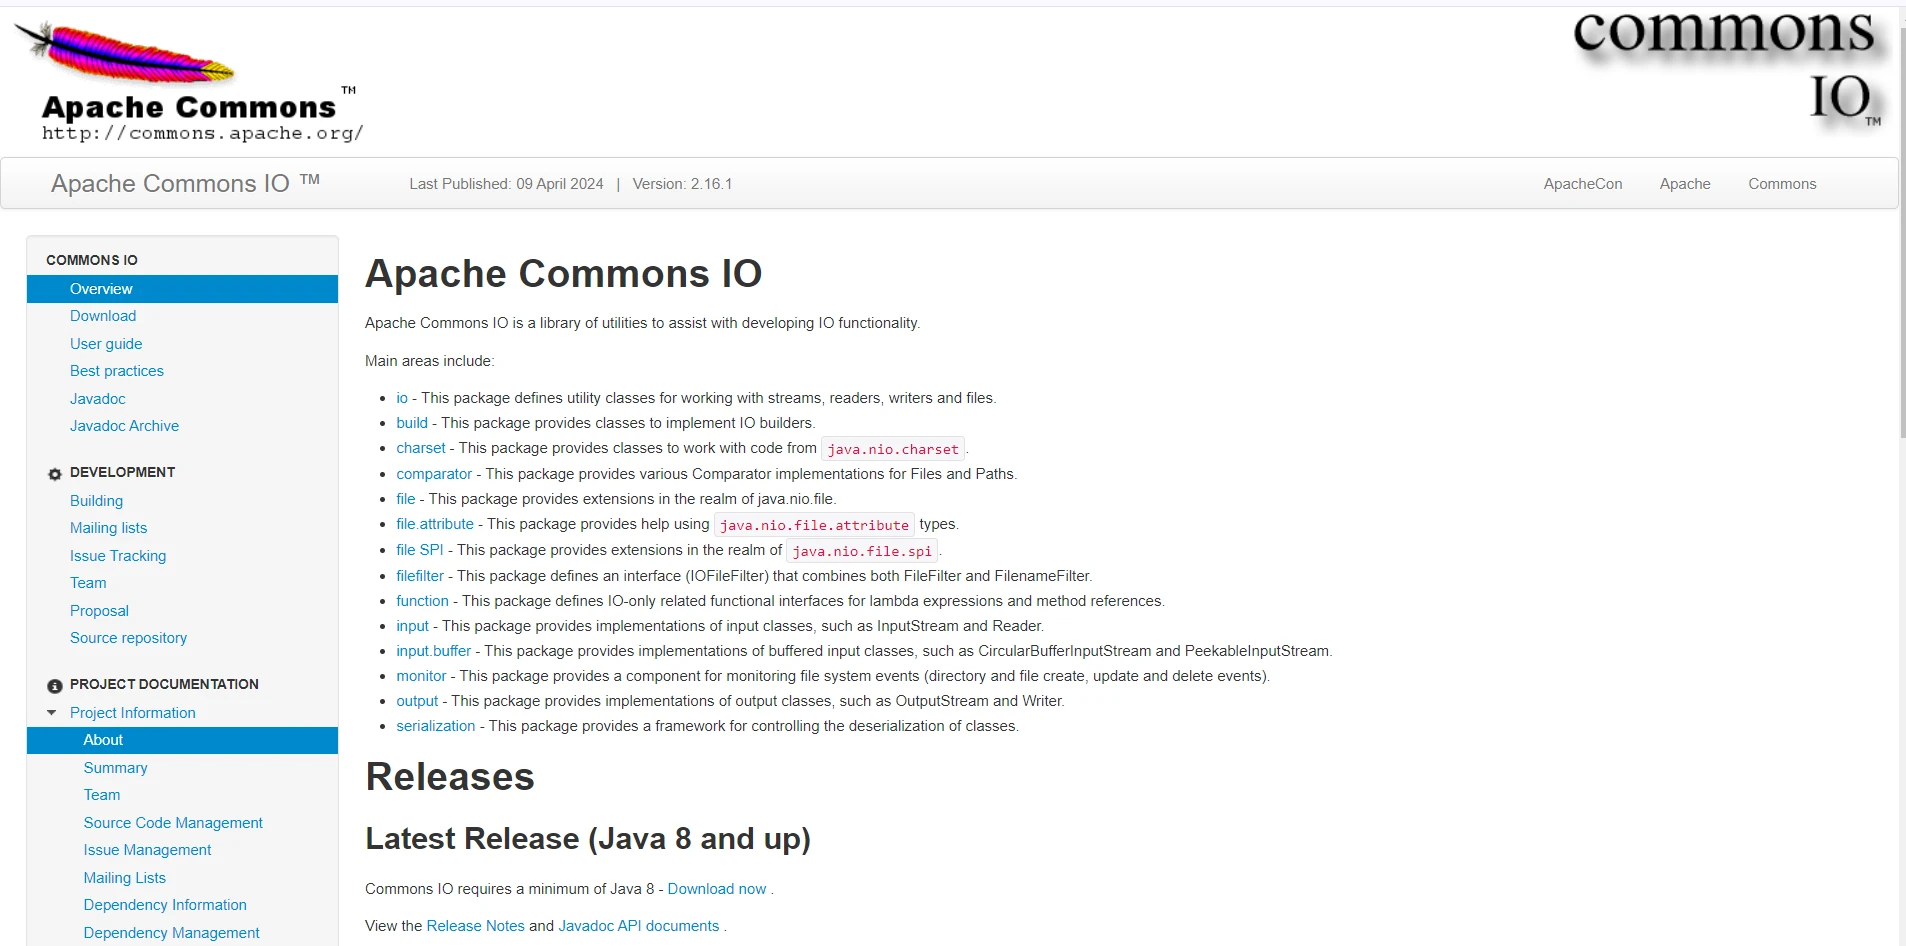Click the Latest Release heading
1906x946 pixels.
pos(588,839)
